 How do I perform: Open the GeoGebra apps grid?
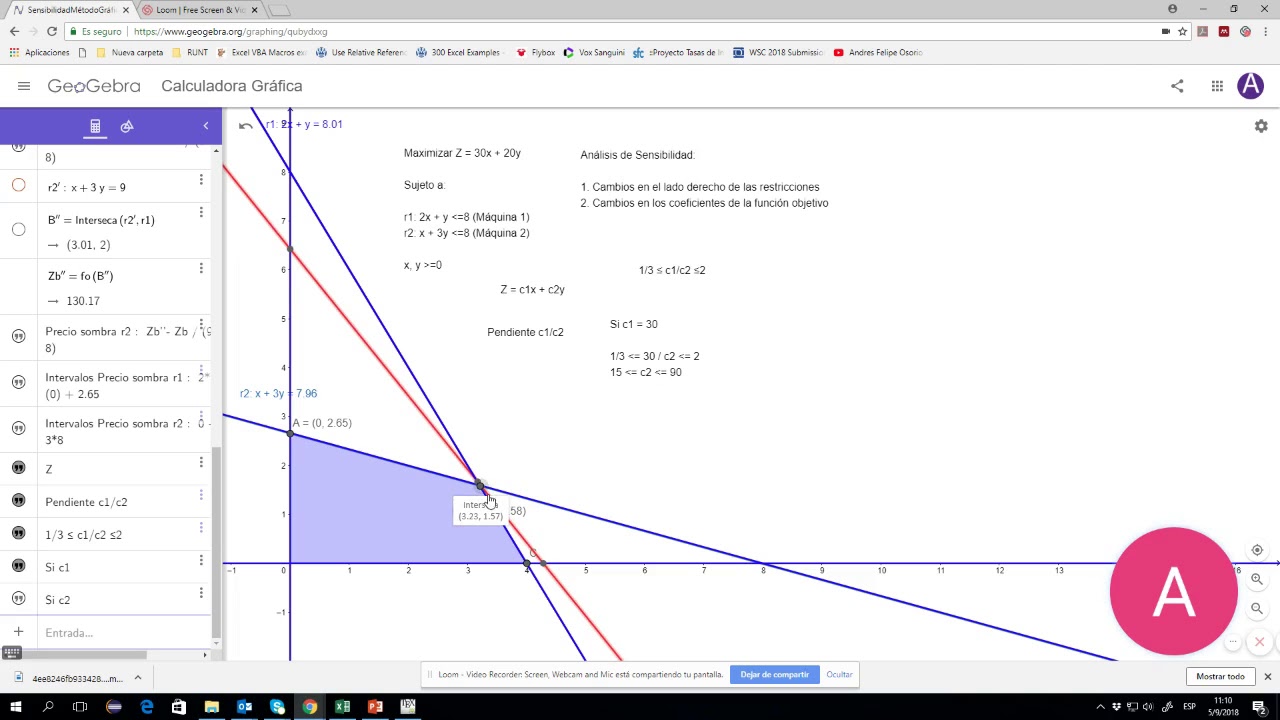(1217, 86)
